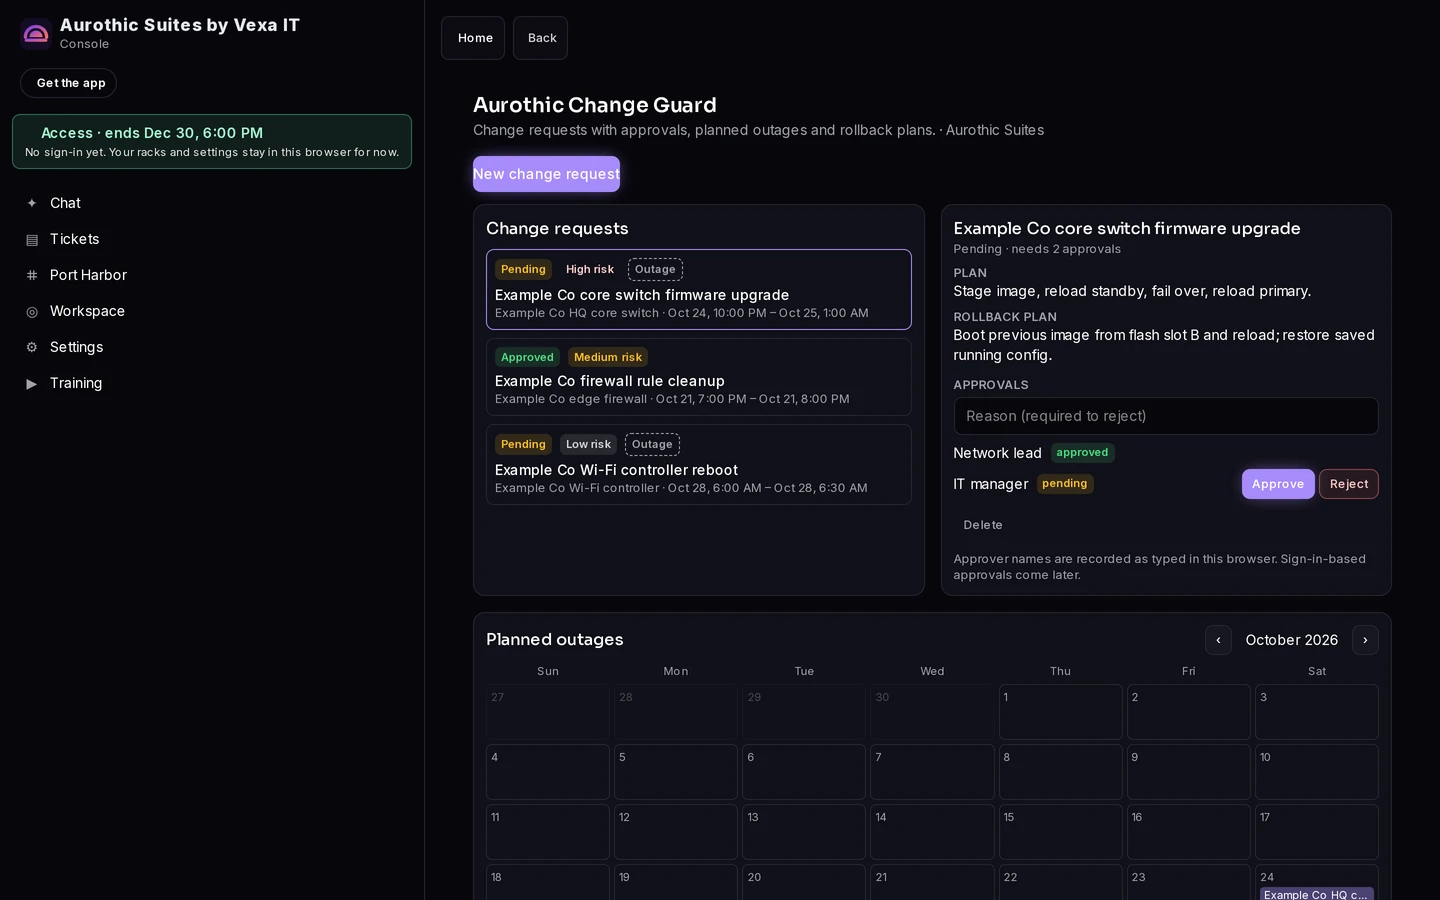Click IT manager pending status badge
1440x900 pixels.
[1064, 484]
